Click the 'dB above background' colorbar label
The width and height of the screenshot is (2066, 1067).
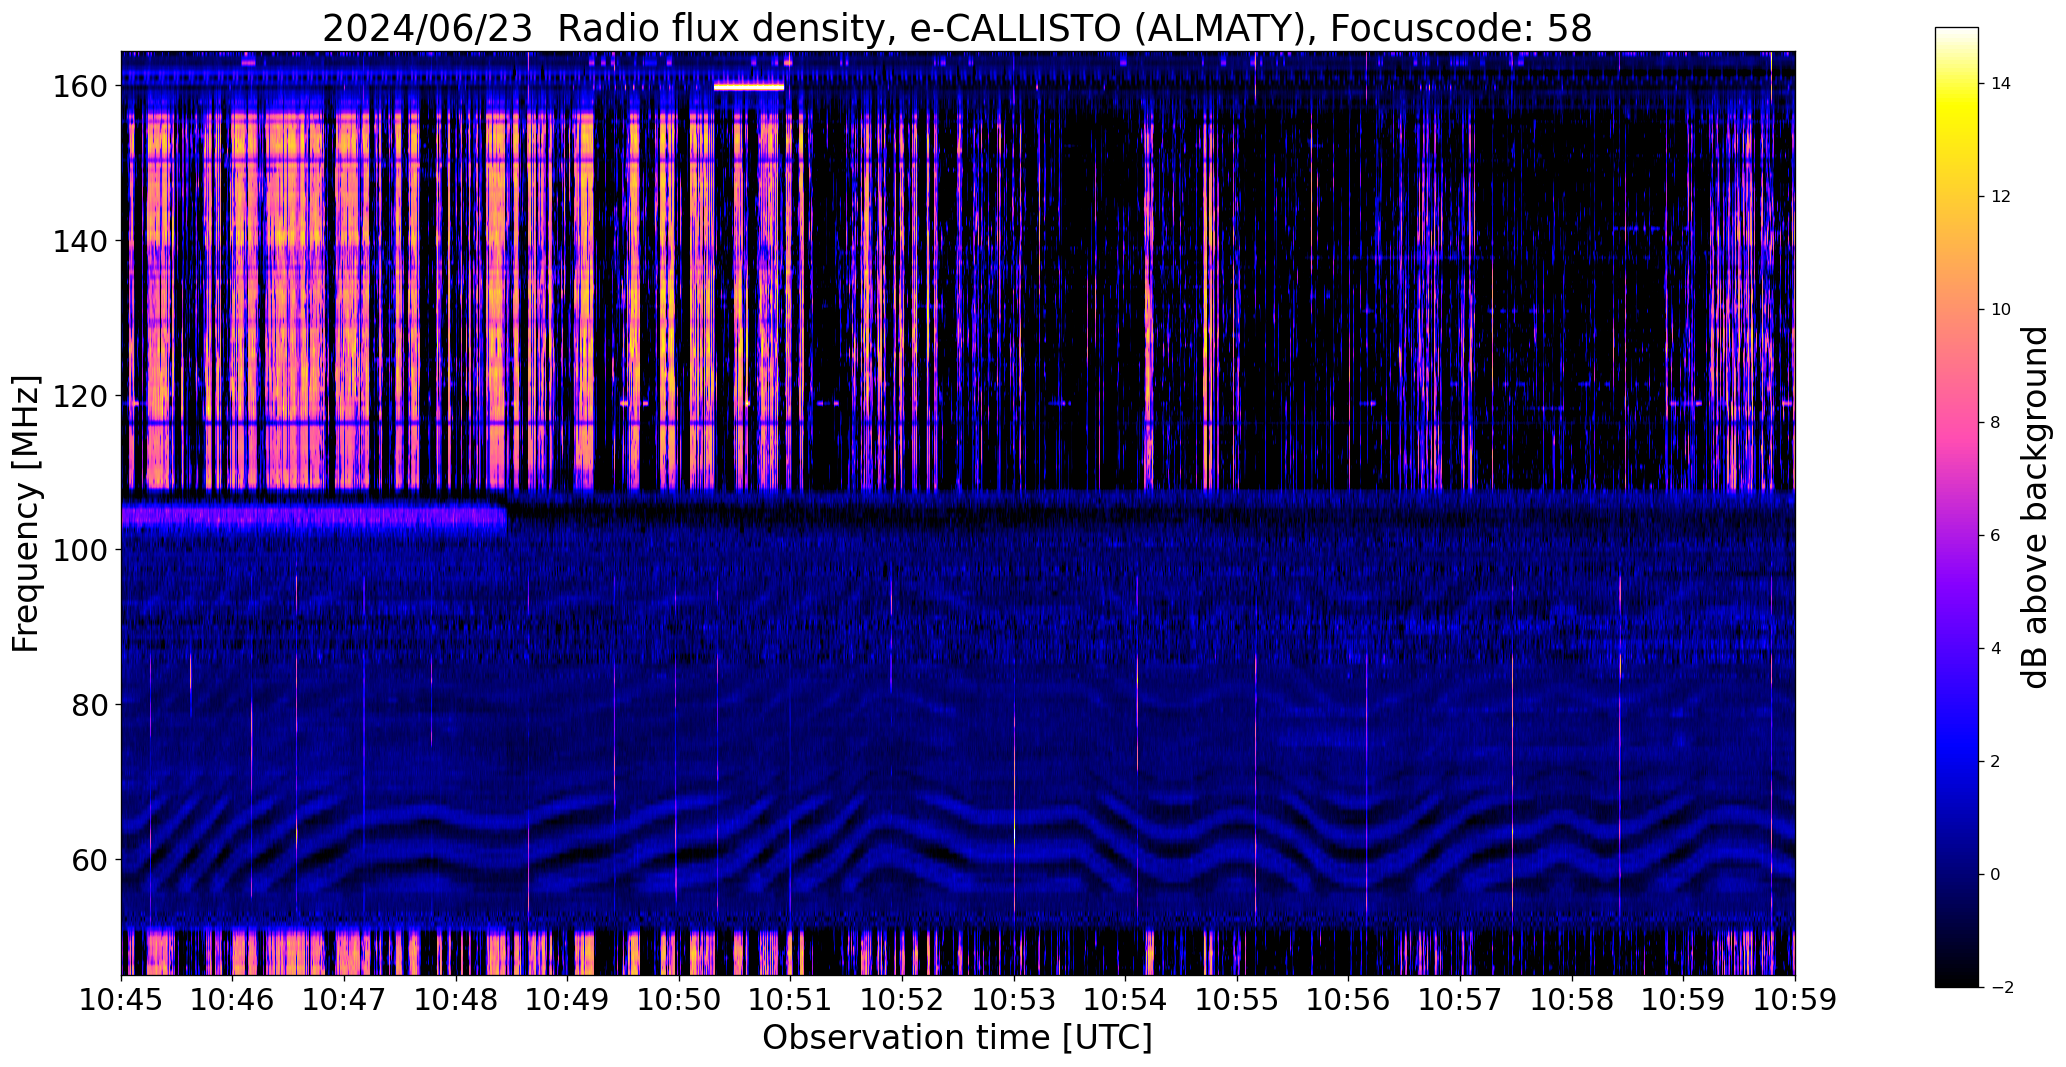click(x=2035, y=507)
